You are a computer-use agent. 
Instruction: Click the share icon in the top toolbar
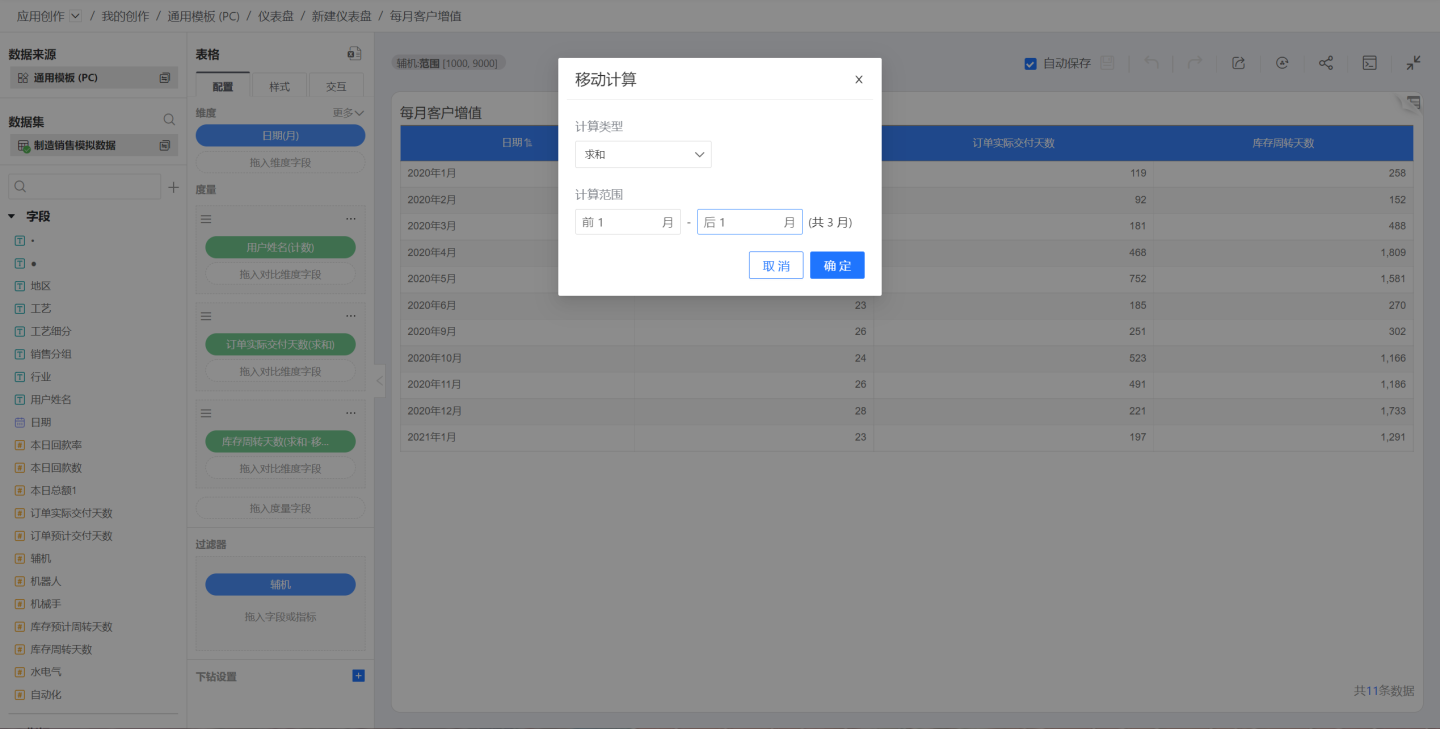pyautogui.click(x=1325, y=63)
